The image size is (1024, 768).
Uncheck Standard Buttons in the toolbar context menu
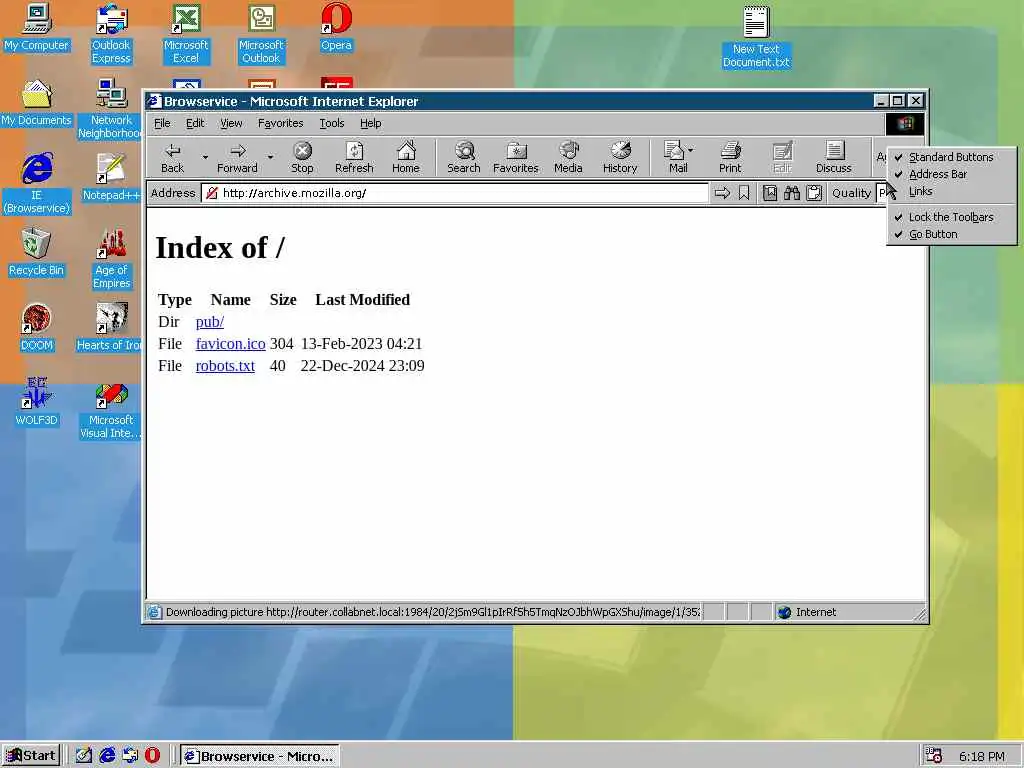pyautogui.click(x=951, y=157)
